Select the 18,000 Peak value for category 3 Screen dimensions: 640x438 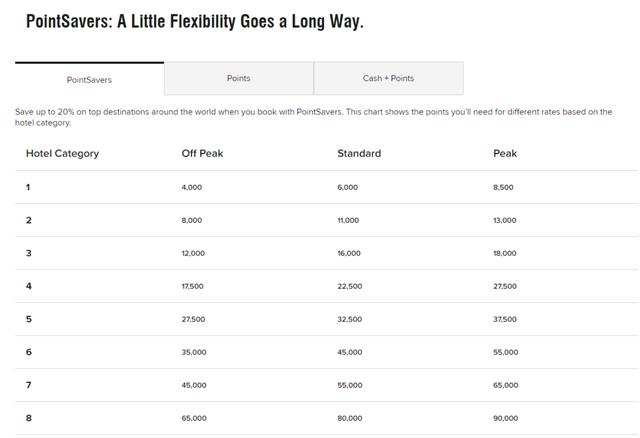click(505, 253)
